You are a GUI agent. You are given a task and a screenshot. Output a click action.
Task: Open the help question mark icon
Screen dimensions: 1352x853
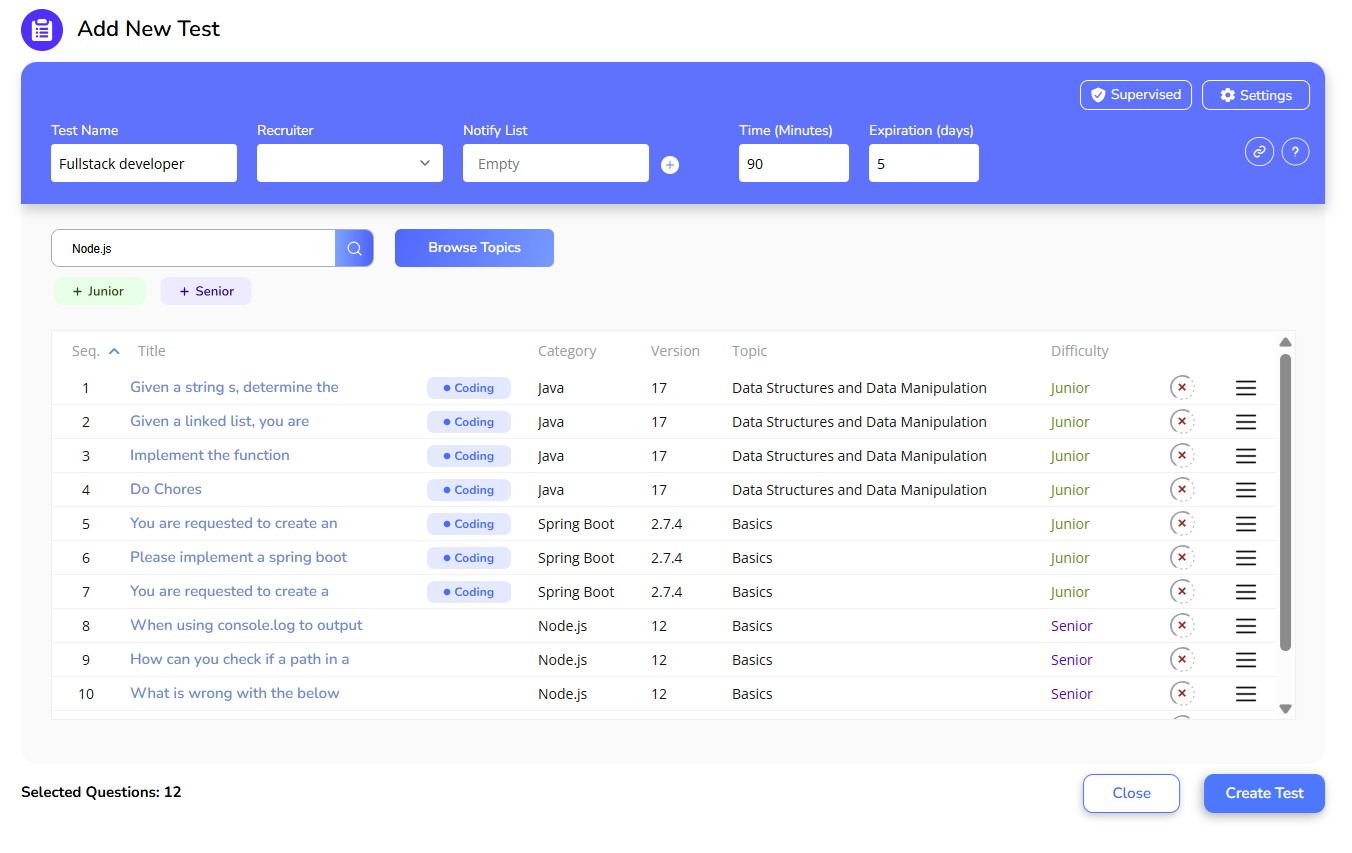point(1295,152)
